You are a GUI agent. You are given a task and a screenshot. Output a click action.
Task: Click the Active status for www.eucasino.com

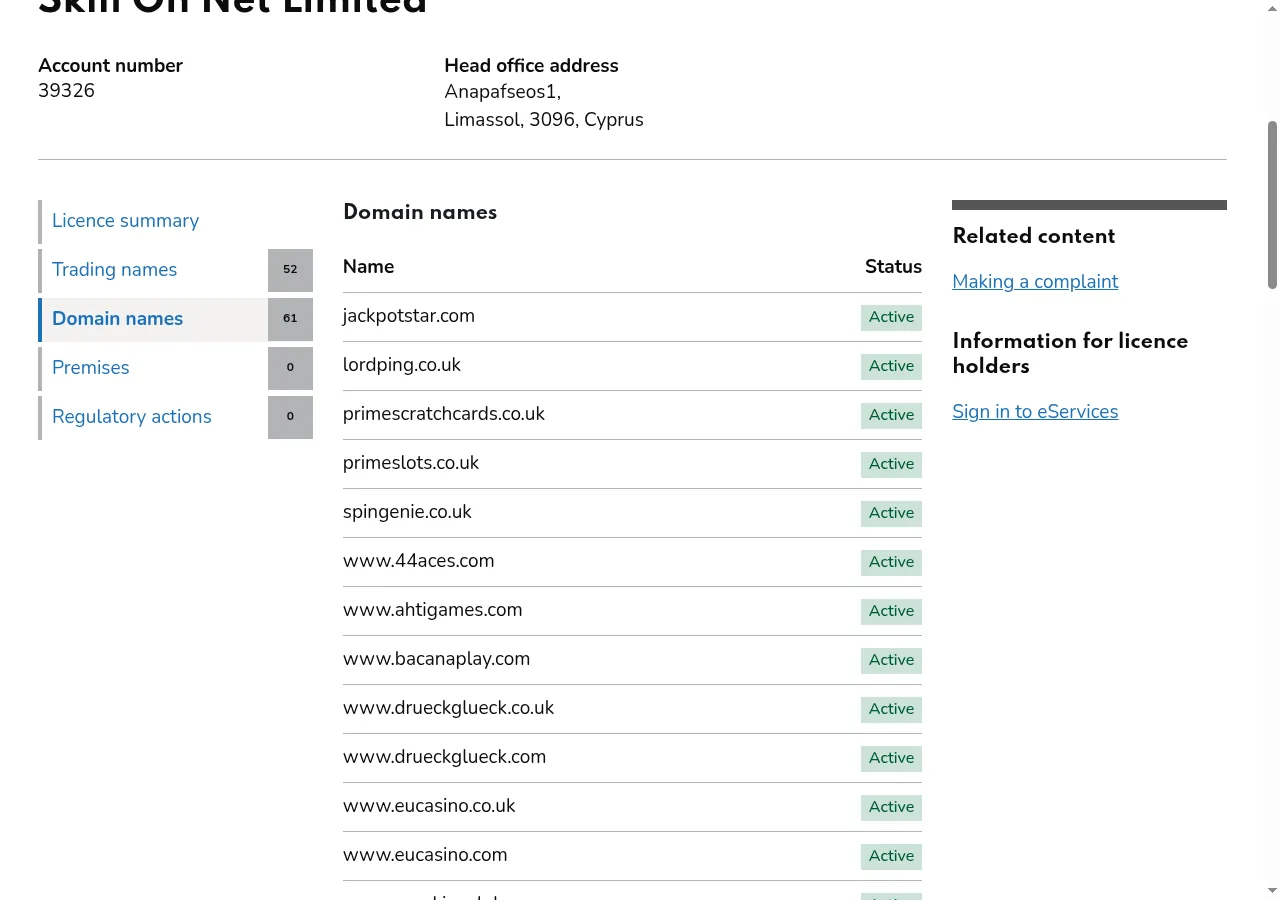891,856
